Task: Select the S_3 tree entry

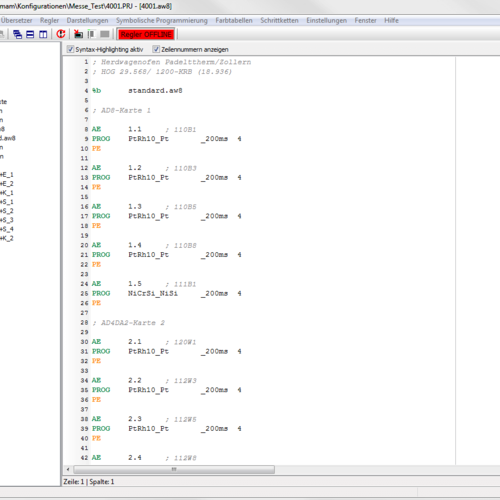Action: click(7, 220)
